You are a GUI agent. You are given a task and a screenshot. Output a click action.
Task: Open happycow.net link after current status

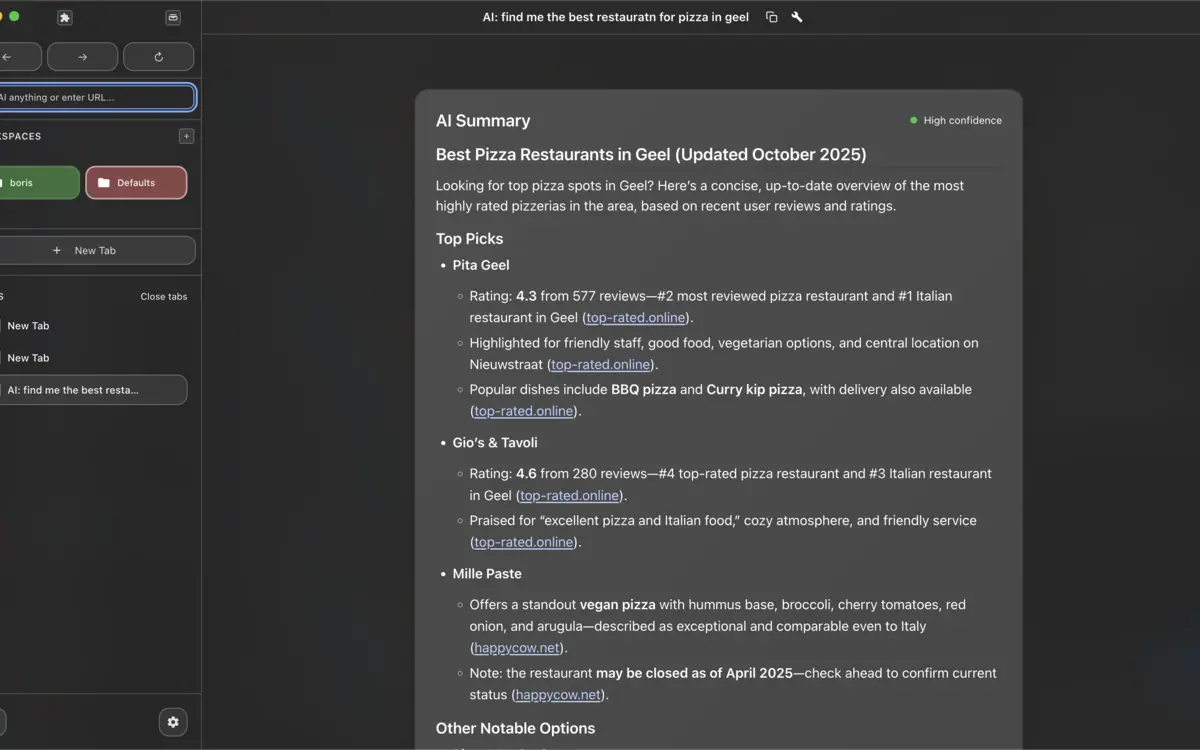pyautogui.click(x=558, y=695)
